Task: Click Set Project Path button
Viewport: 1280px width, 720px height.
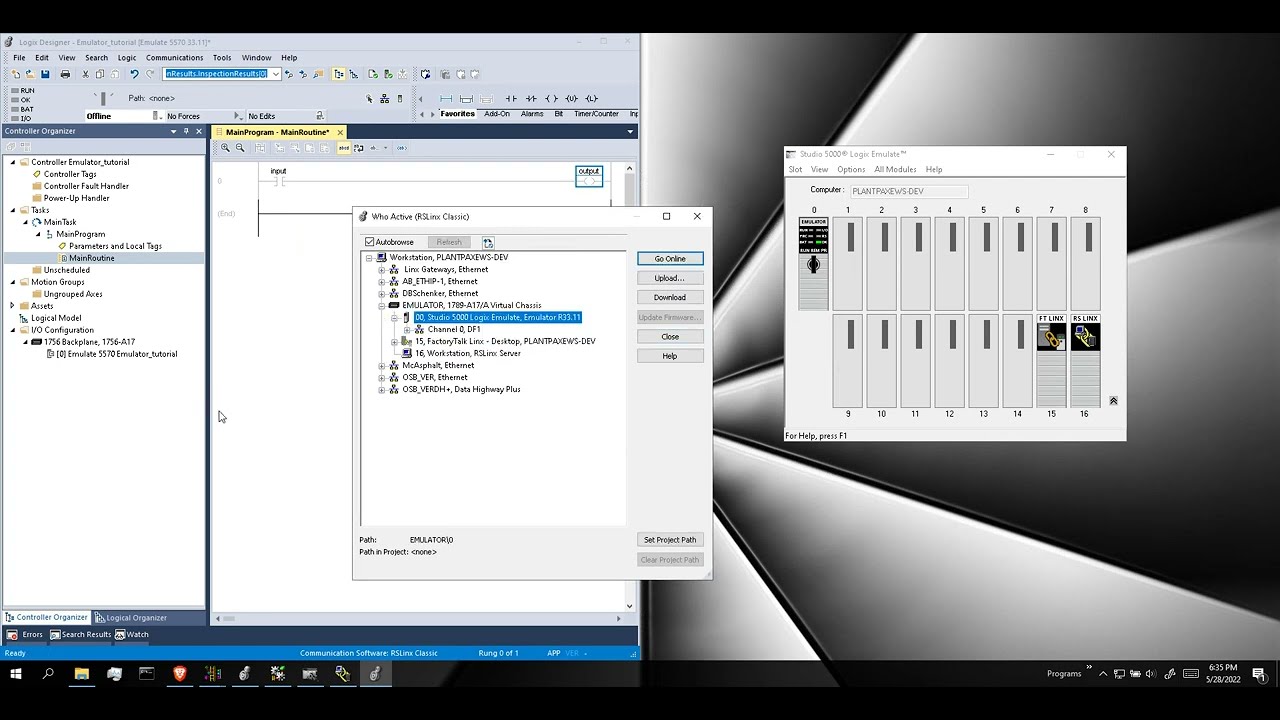Action: (670, 540)
